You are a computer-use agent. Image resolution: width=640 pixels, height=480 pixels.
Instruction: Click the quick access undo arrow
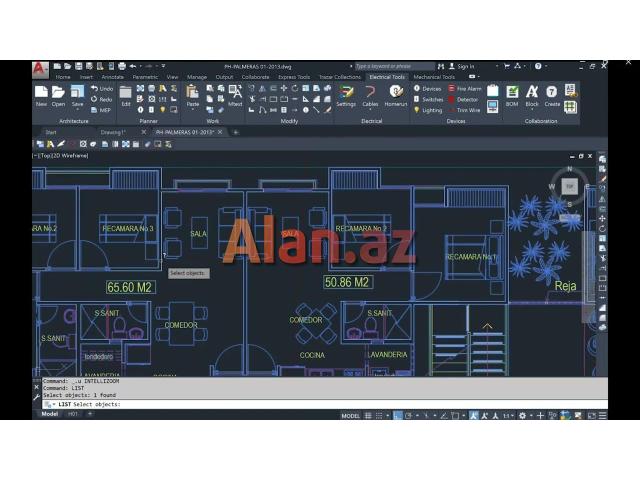pyautogui.click(x=133, y=66)
